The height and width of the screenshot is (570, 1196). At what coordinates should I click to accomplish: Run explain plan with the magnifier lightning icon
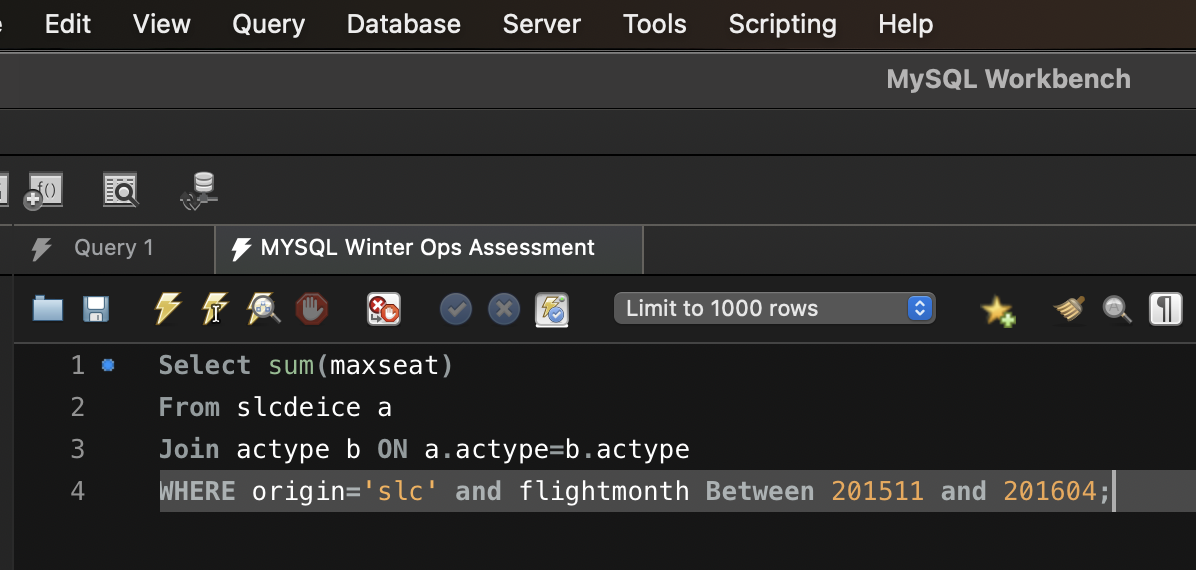tap(263, 309)
